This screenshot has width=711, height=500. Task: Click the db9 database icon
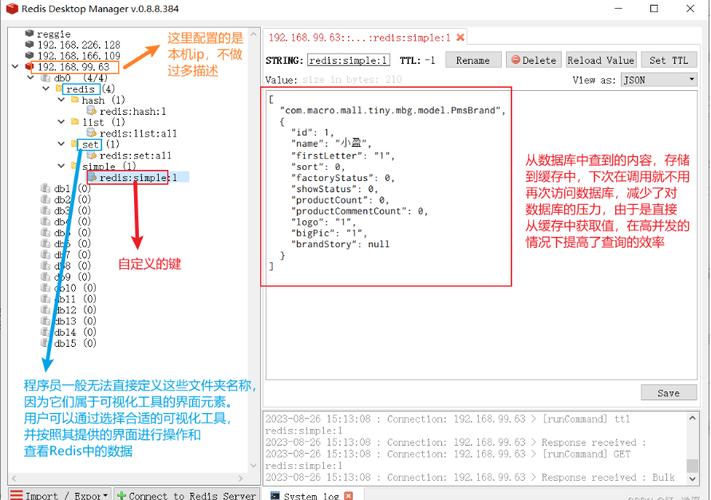pyautogui.click(x=45, y=277)
